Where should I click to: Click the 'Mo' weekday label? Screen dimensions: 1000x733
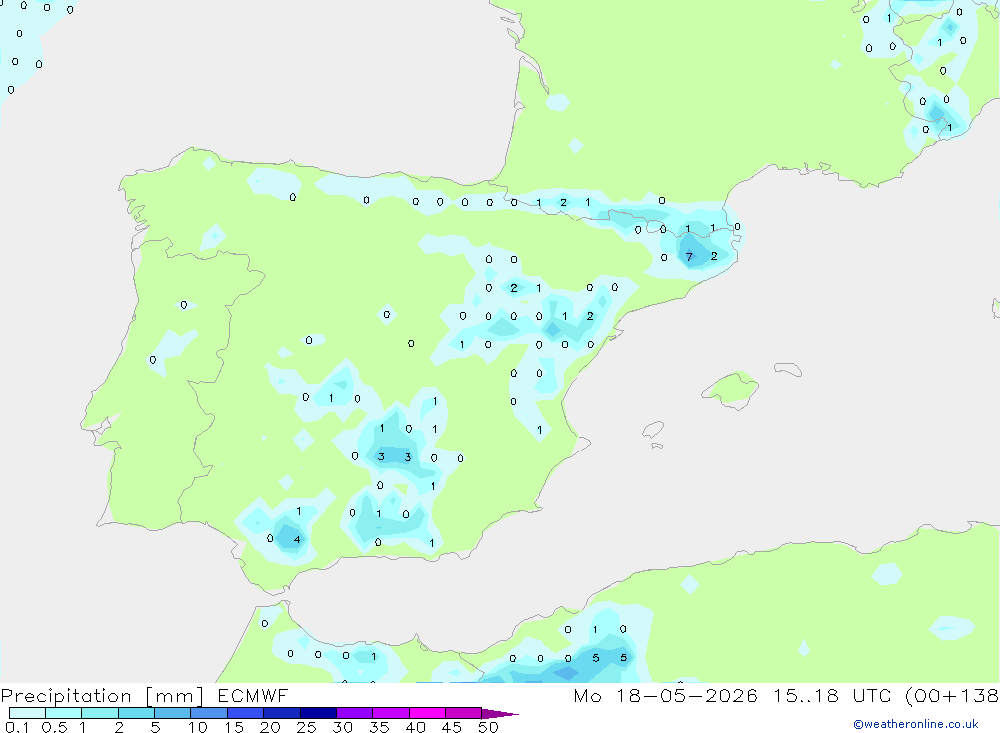point(587,695)
